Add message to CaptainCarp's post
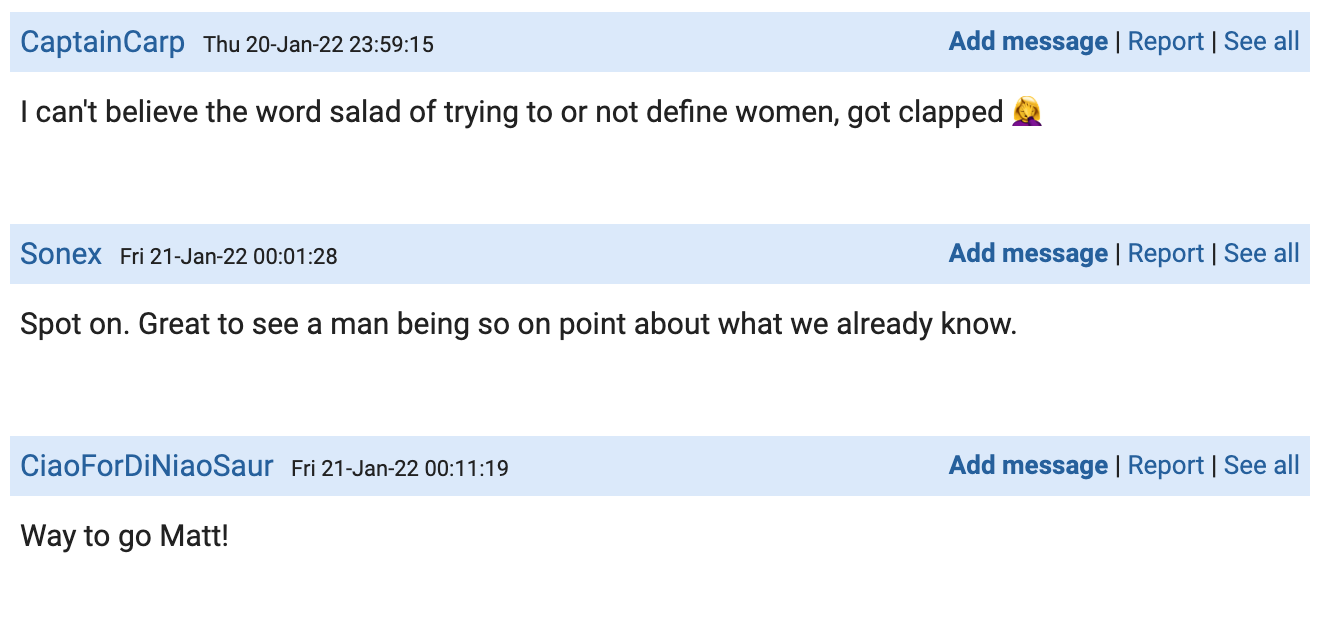The width and height of the screenshot is (1318, 632). click(x=1028, y=41)
